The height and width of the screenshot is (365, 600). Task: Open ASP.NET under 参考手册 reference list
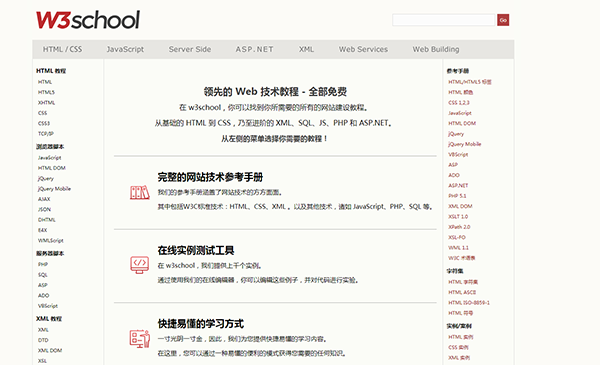458,185
